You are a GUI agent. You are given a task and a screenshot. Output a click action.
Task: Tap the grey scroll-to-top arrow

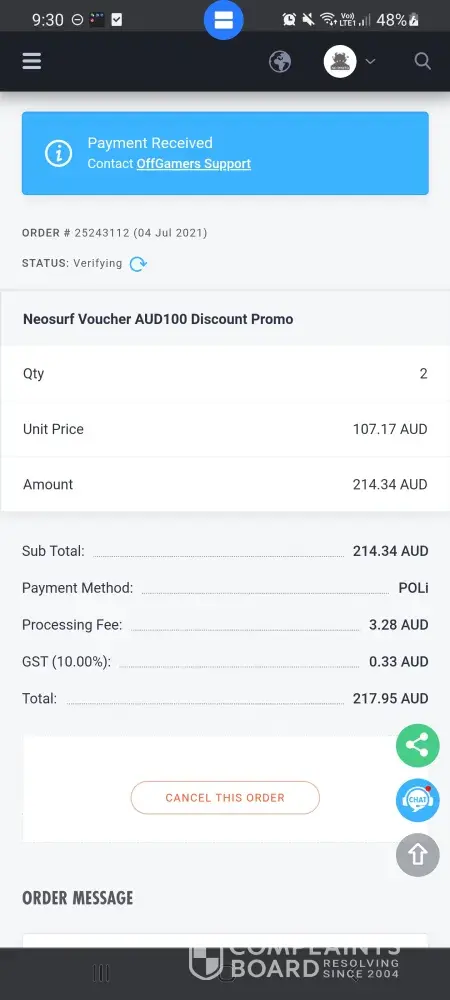click(x=417, y=855)
